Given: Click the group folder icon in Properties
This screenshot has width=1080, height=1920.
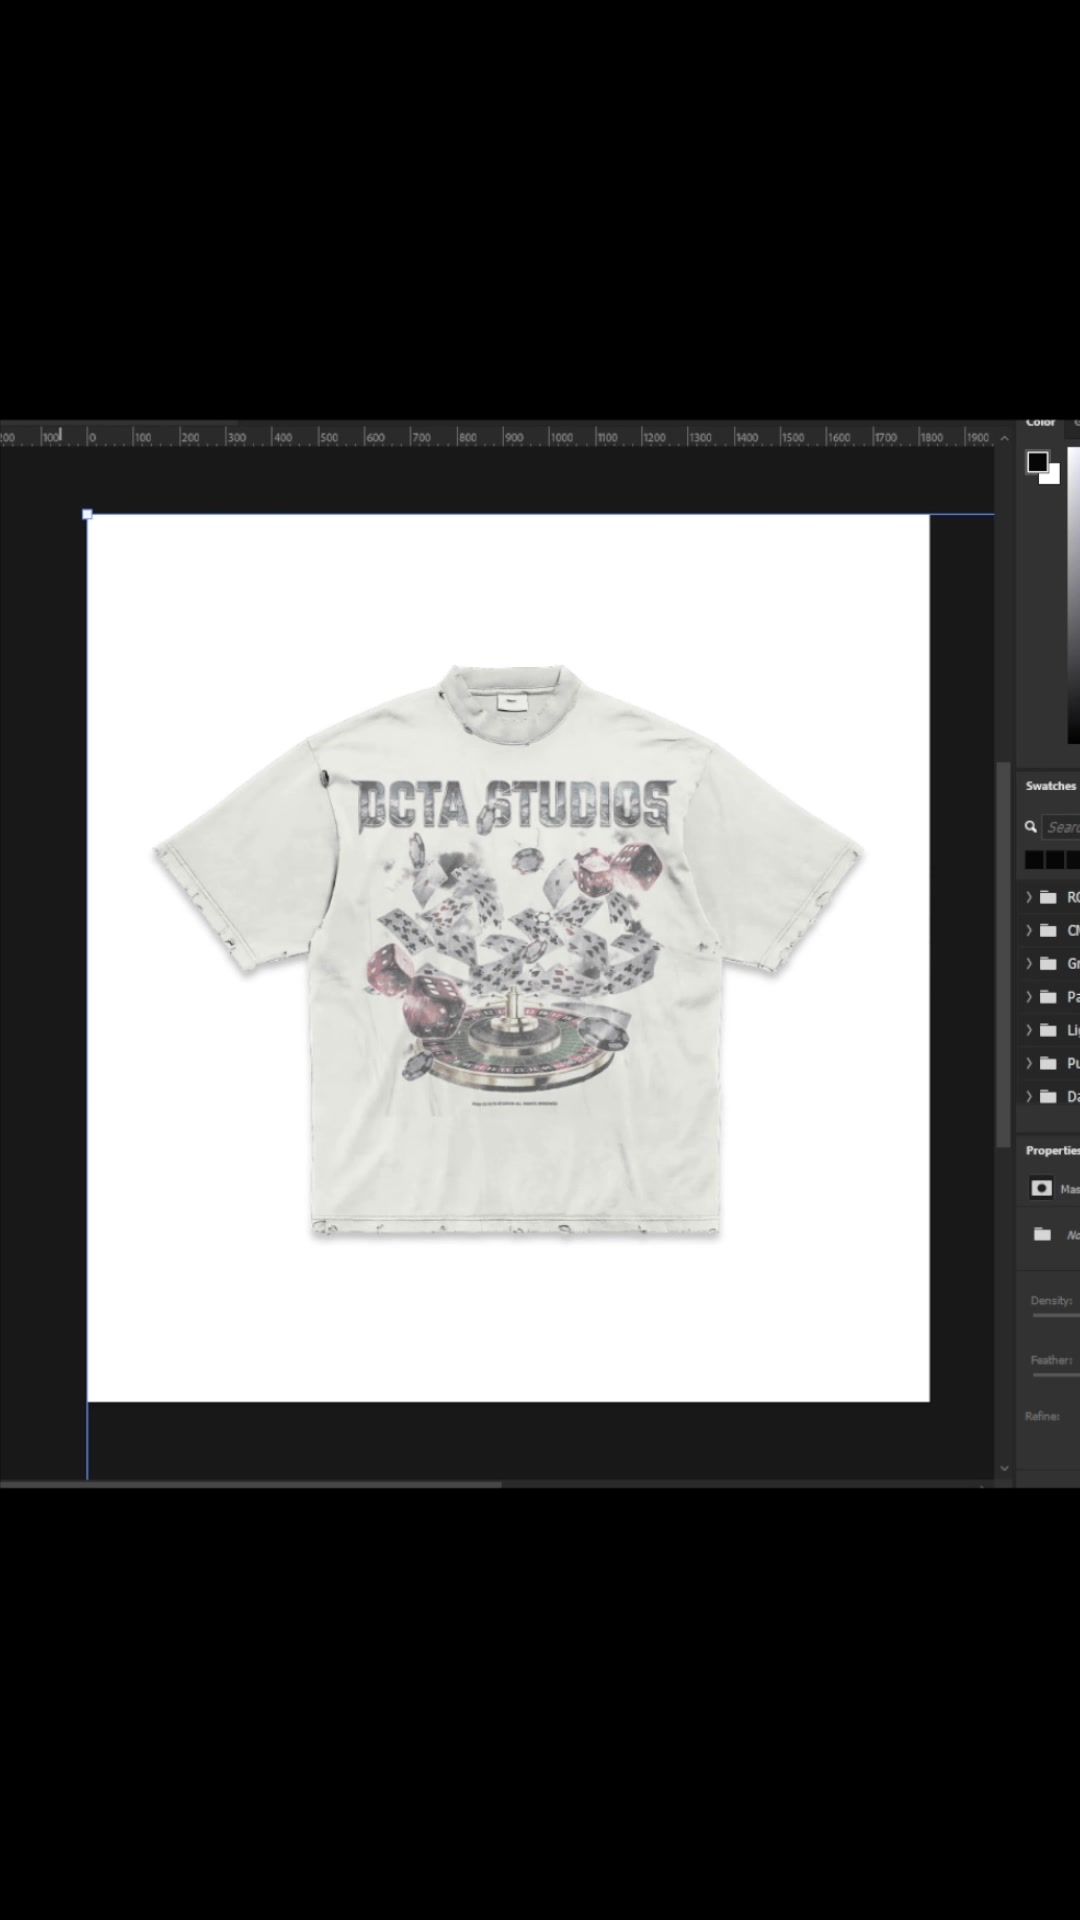Looking at the screenshot, I should pyautogui.click(x=1042, y=1234).
